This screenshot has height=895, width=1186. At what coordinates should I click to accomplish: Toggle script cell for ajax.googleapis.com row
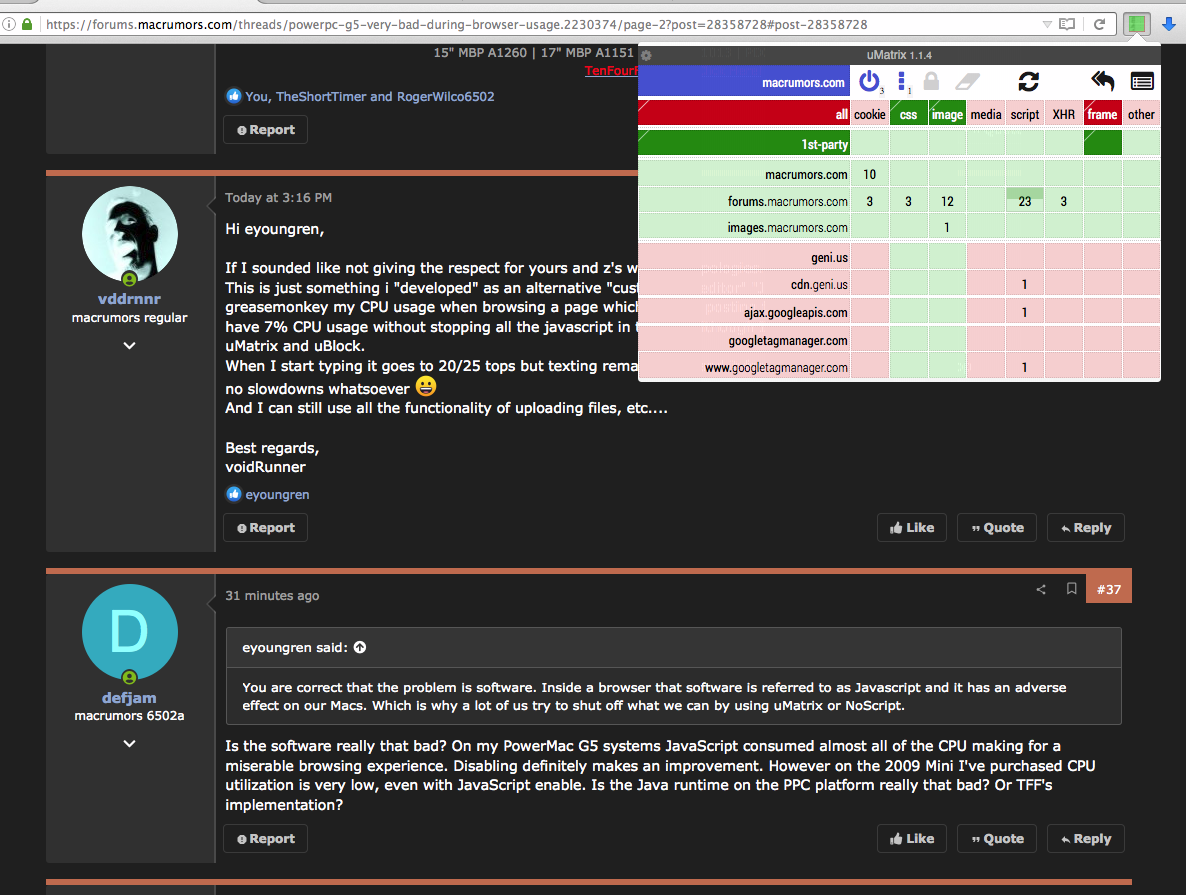coord(1025,312)
